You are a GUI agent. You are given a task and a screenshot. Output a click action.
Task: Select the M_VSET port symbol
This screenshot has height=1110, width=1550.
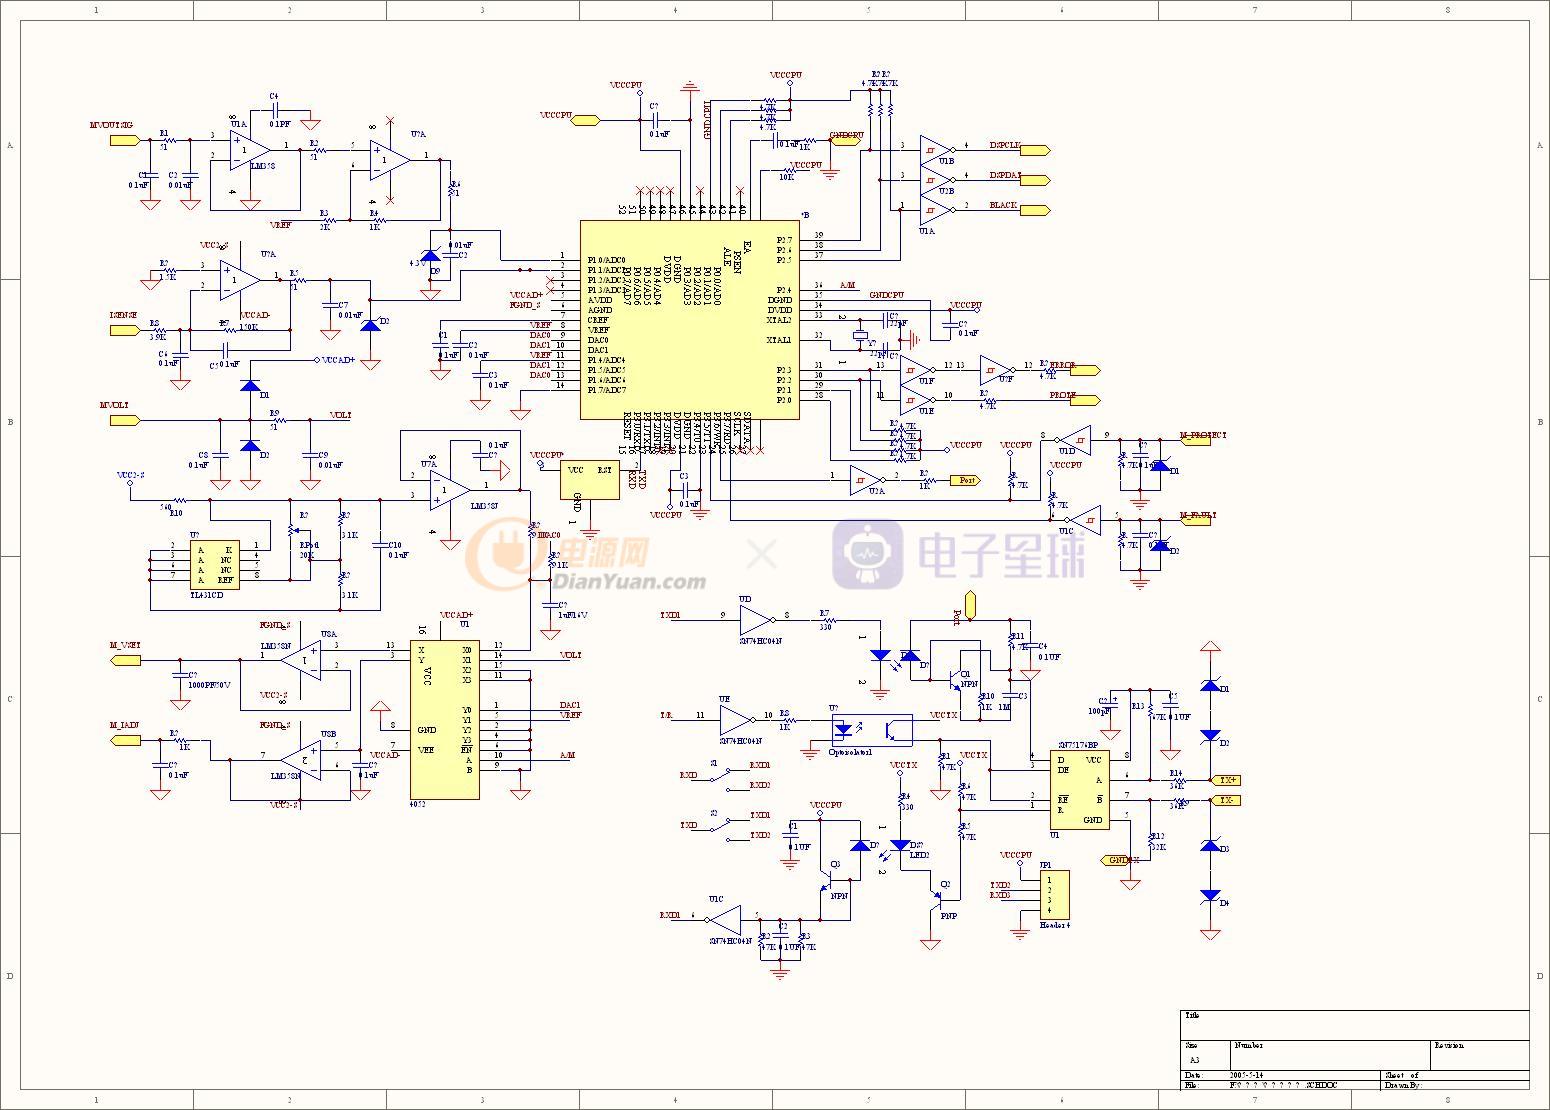(124, 659)
